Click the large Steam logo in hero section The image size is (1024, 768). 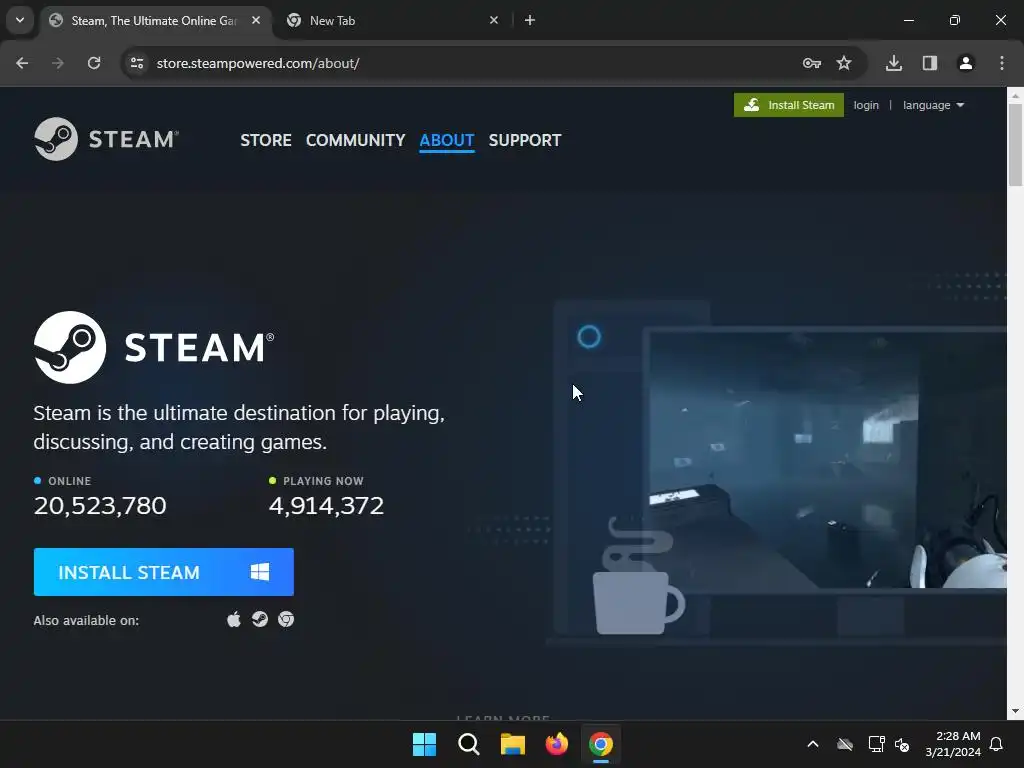tap(154, 347)
